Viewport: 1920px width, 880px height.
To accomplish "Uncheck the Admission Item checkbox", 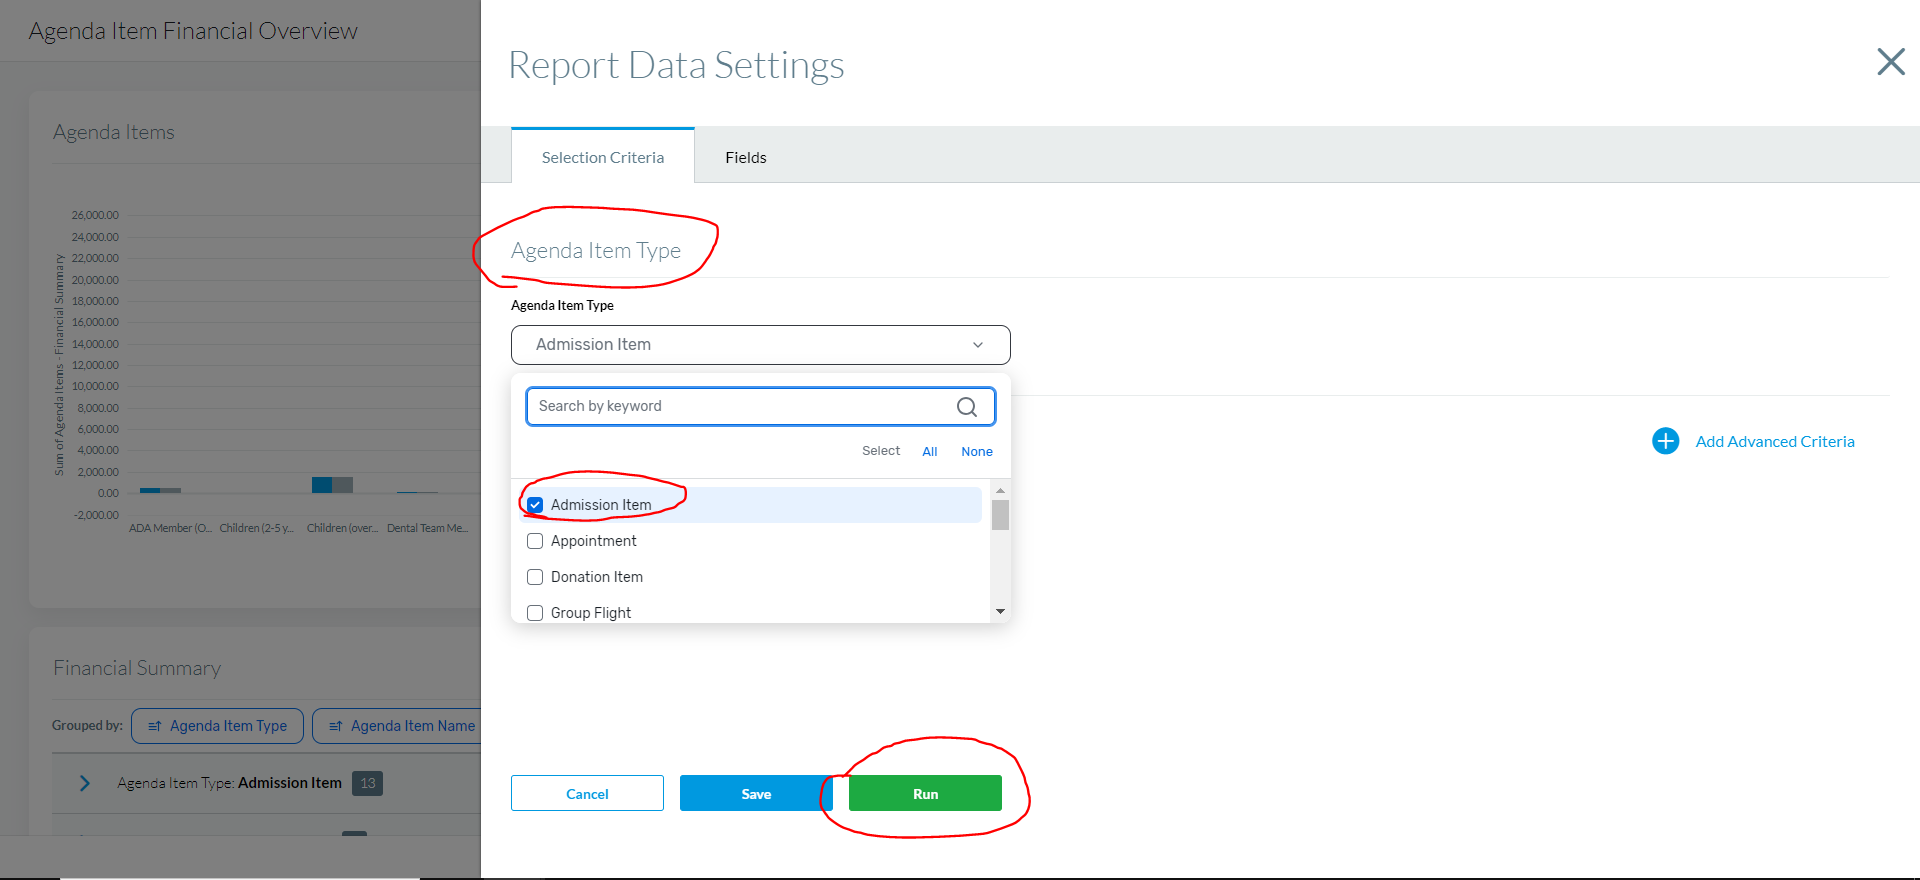I will 535,505.
